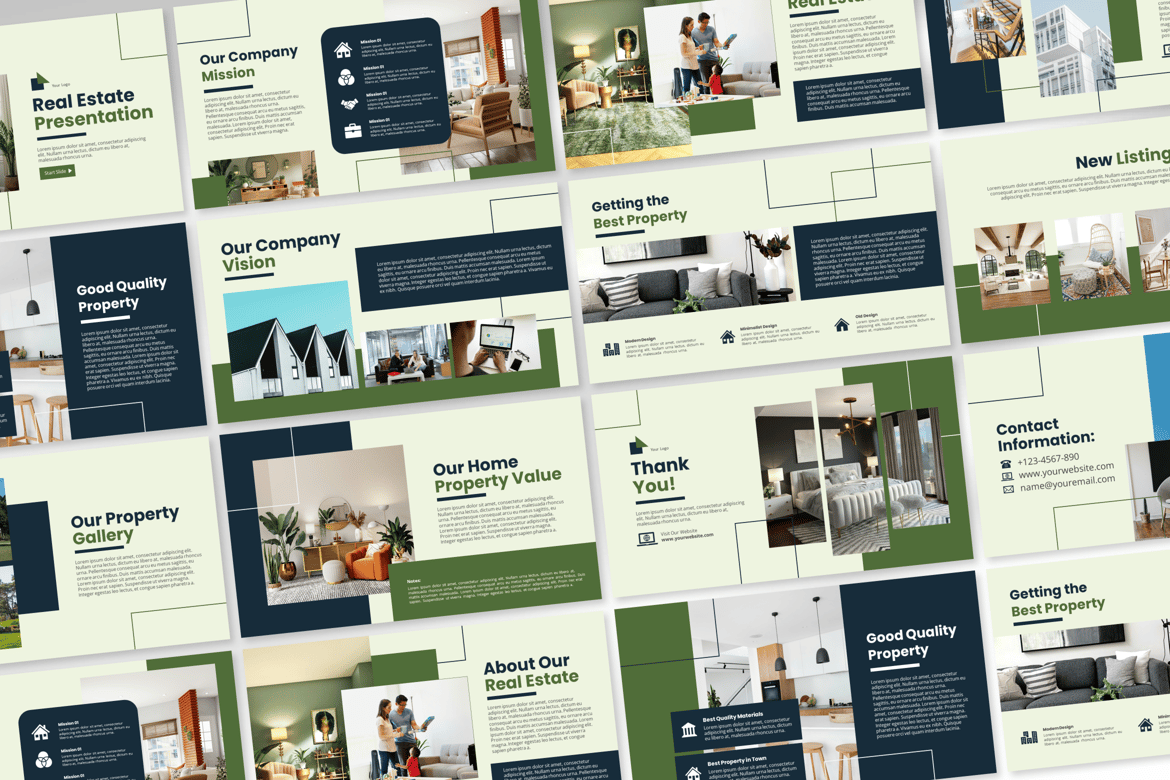Select the New Listing heading
The width and height of the screenshot is (1170, 780).
1122,158
